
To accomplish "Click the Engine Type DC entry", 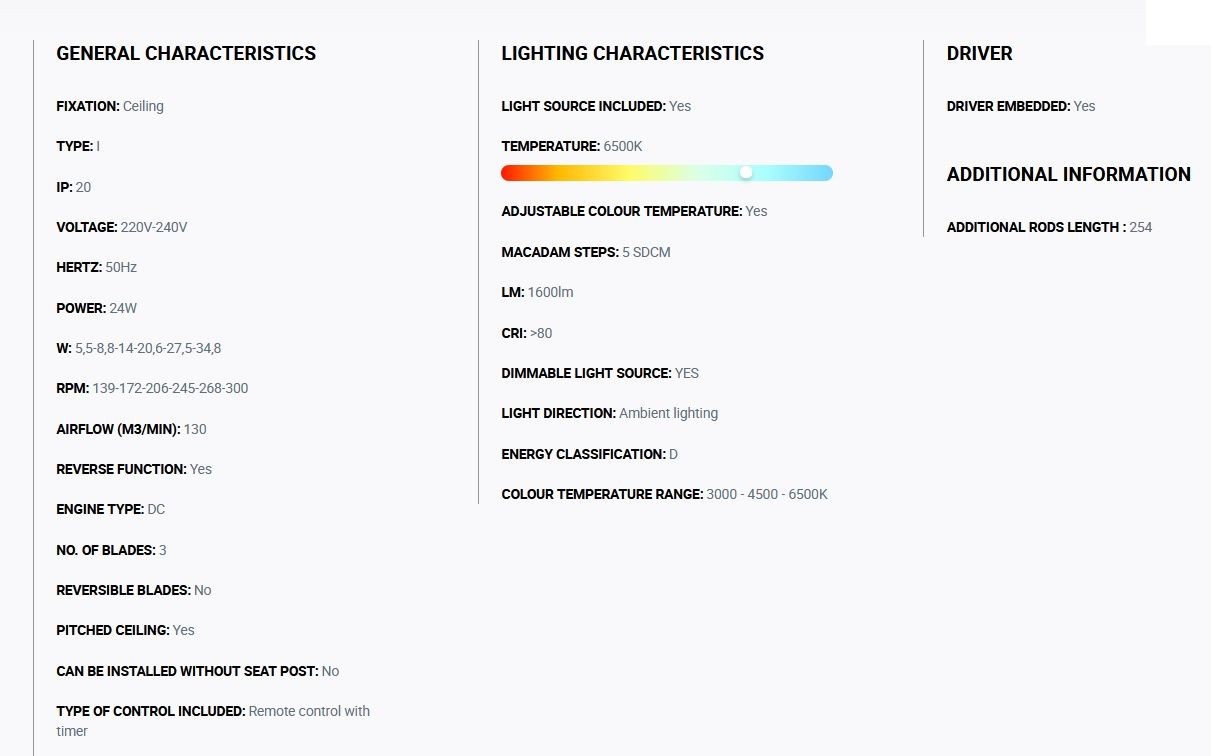I will (111, 509).
